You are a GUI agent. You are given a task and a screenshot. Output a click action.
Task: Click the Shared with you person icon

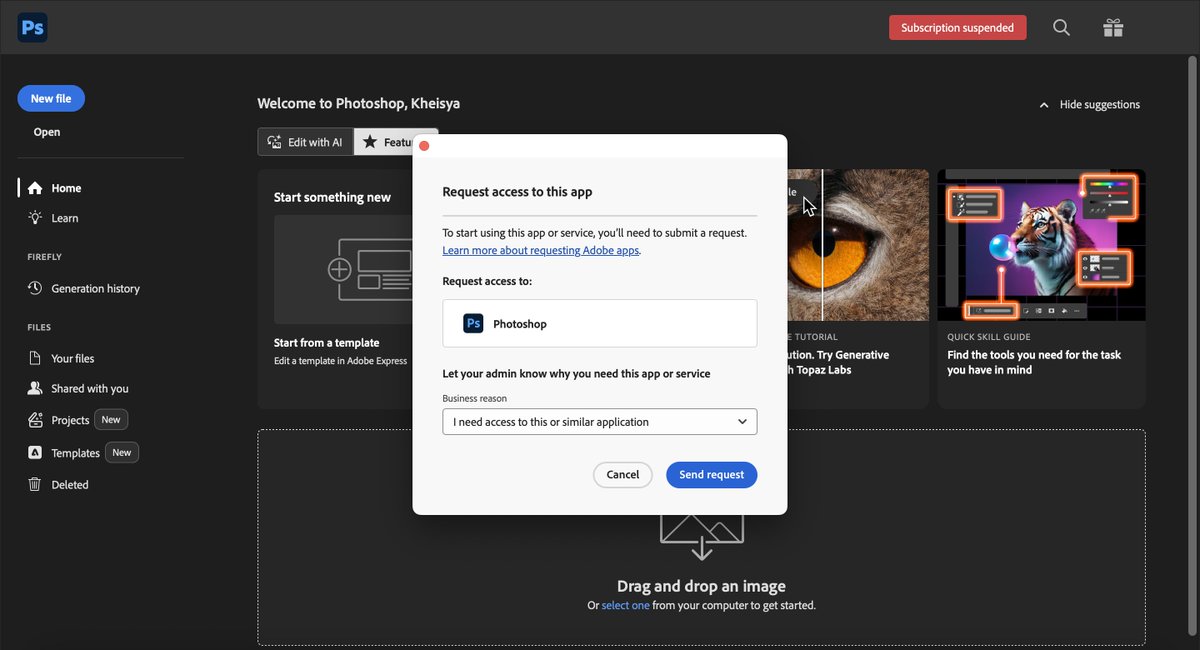click(35, 388)
